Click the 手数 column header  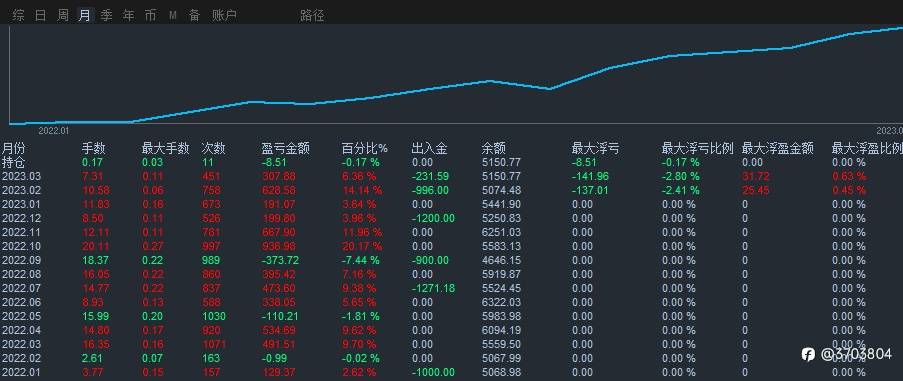pos(94,148)
